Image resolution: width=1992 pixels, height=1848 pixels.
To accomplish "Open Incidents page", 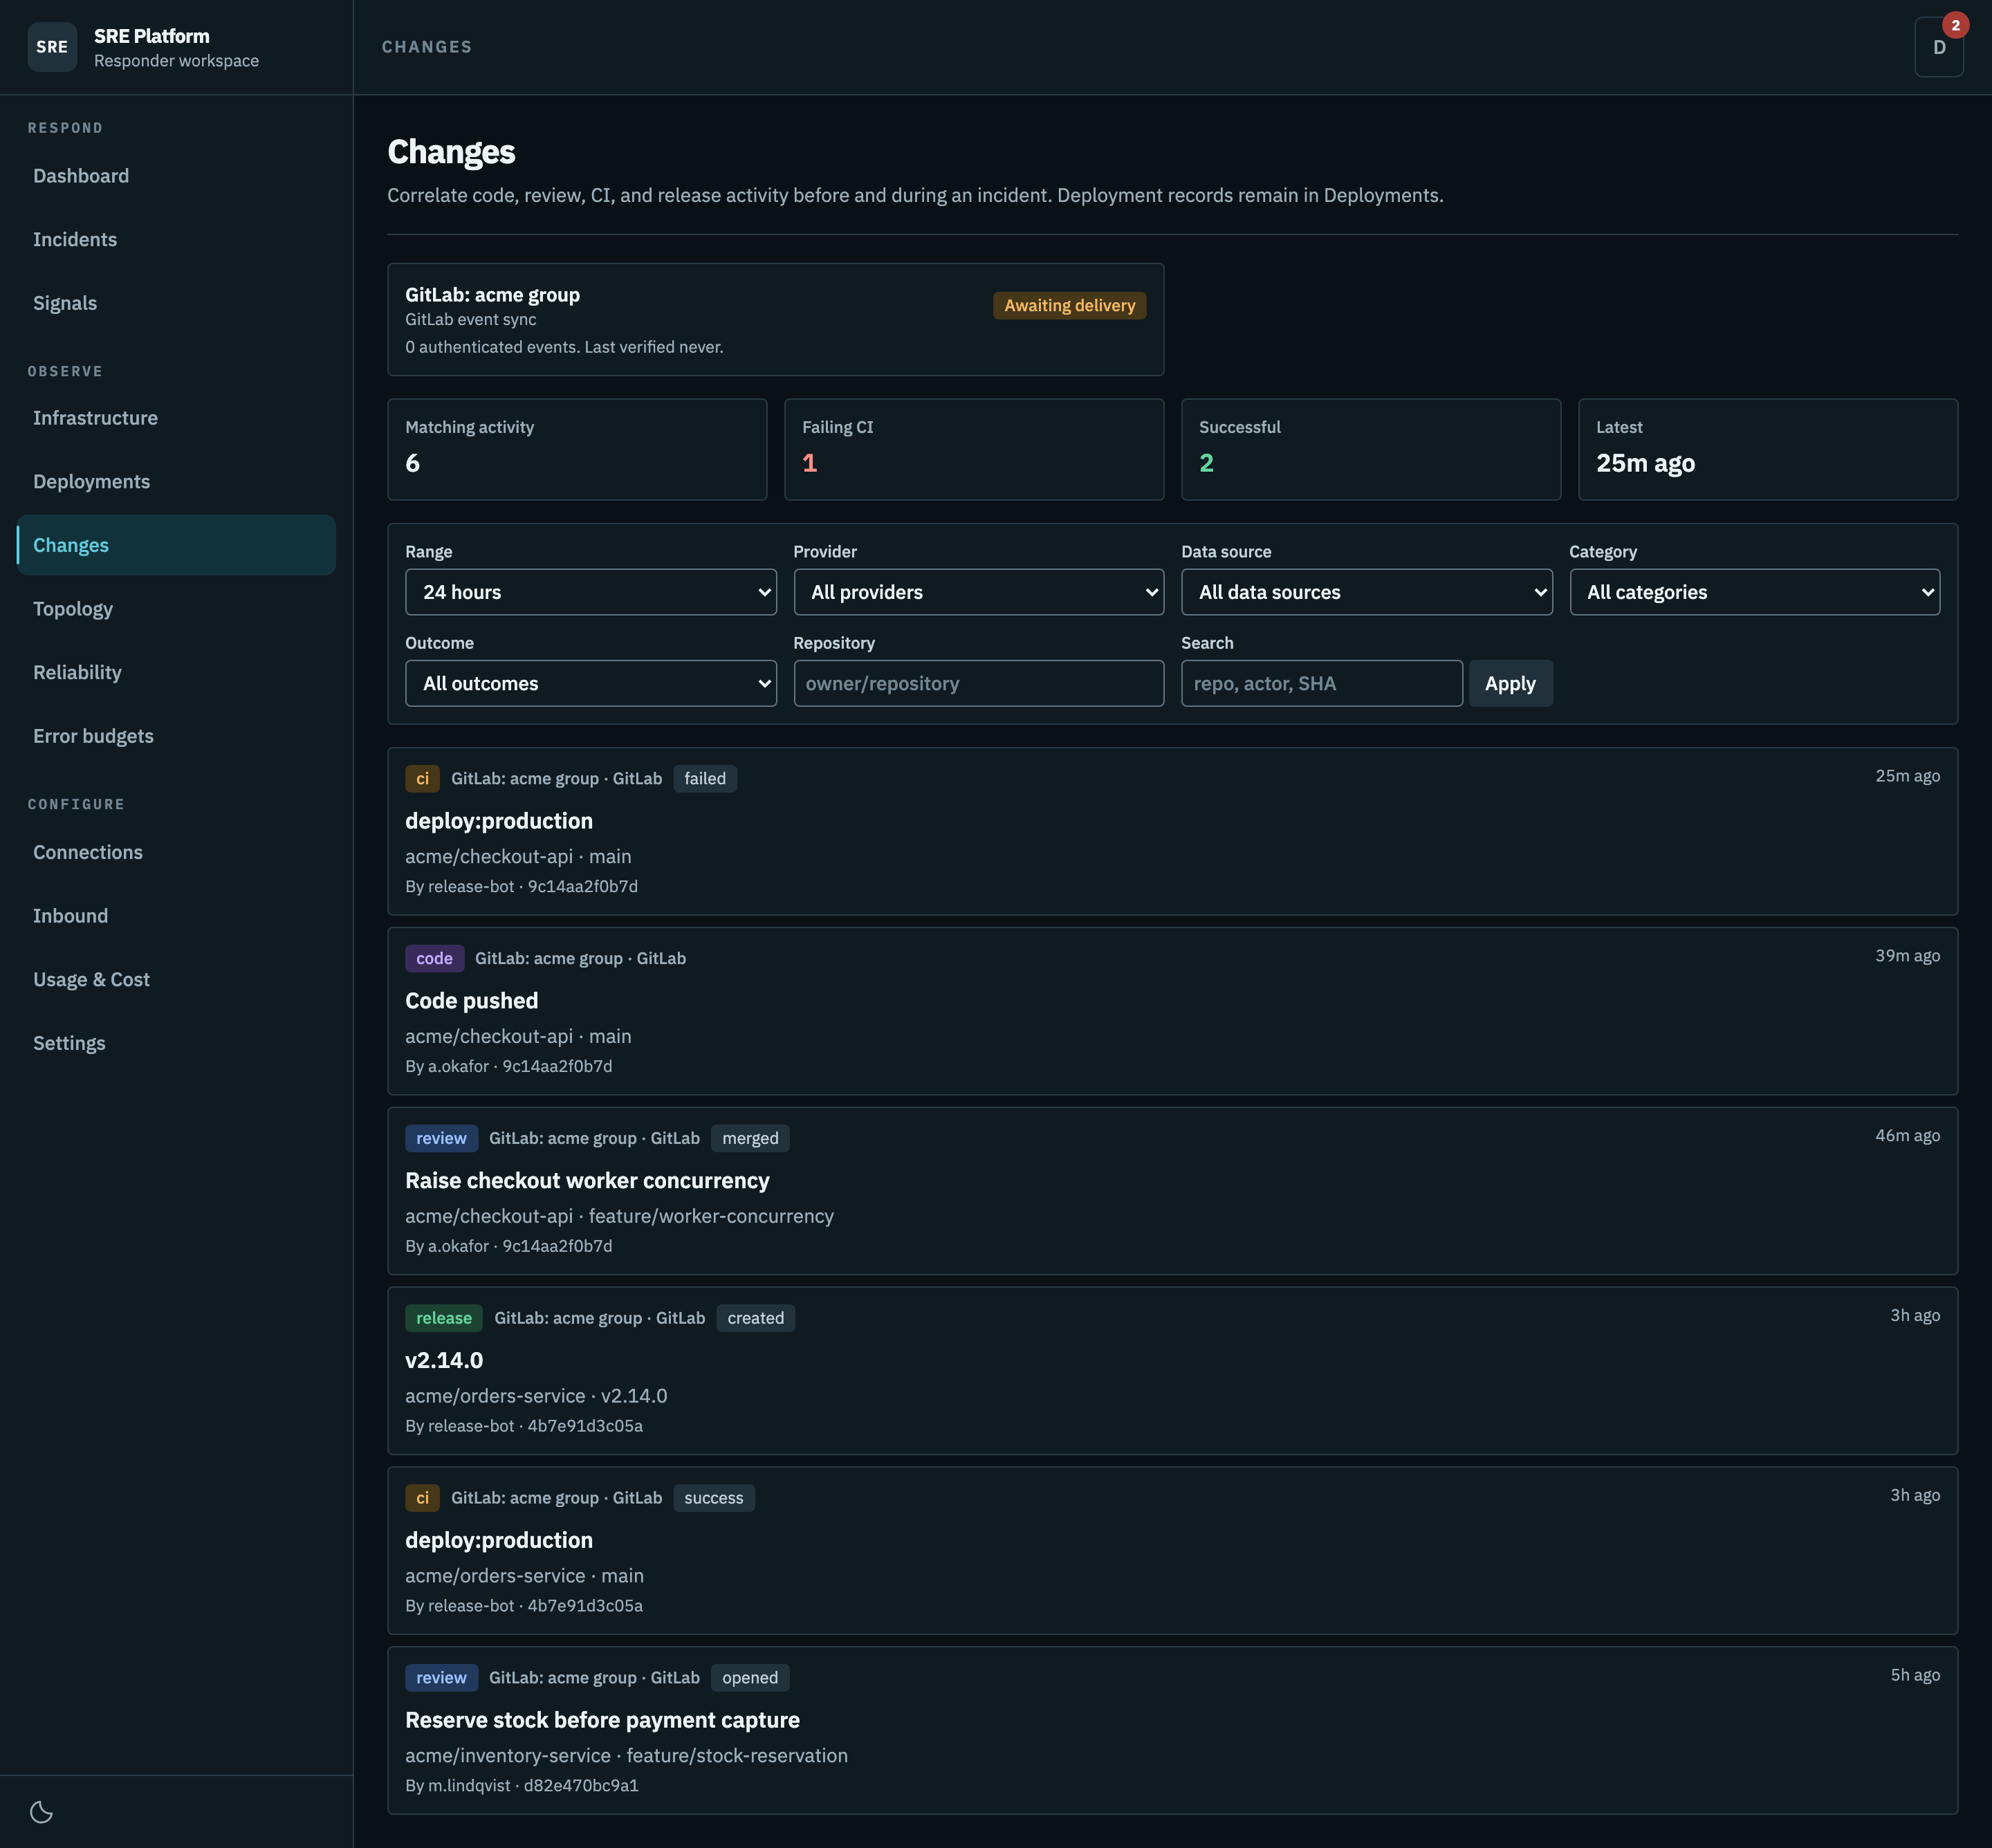I will point(176,239).
